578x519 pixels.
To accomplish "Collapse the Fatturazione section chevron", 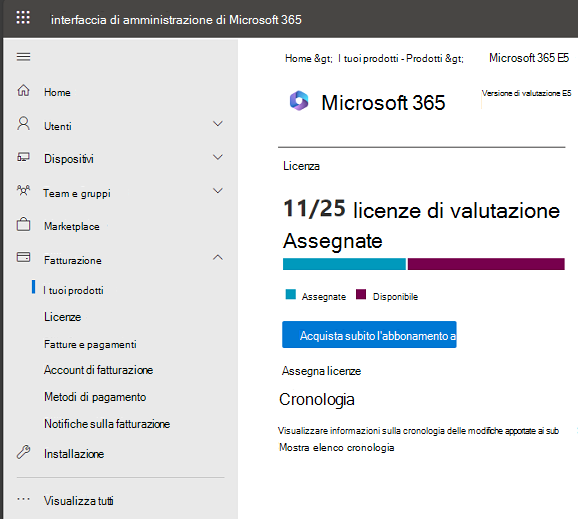I will (218, 257).
